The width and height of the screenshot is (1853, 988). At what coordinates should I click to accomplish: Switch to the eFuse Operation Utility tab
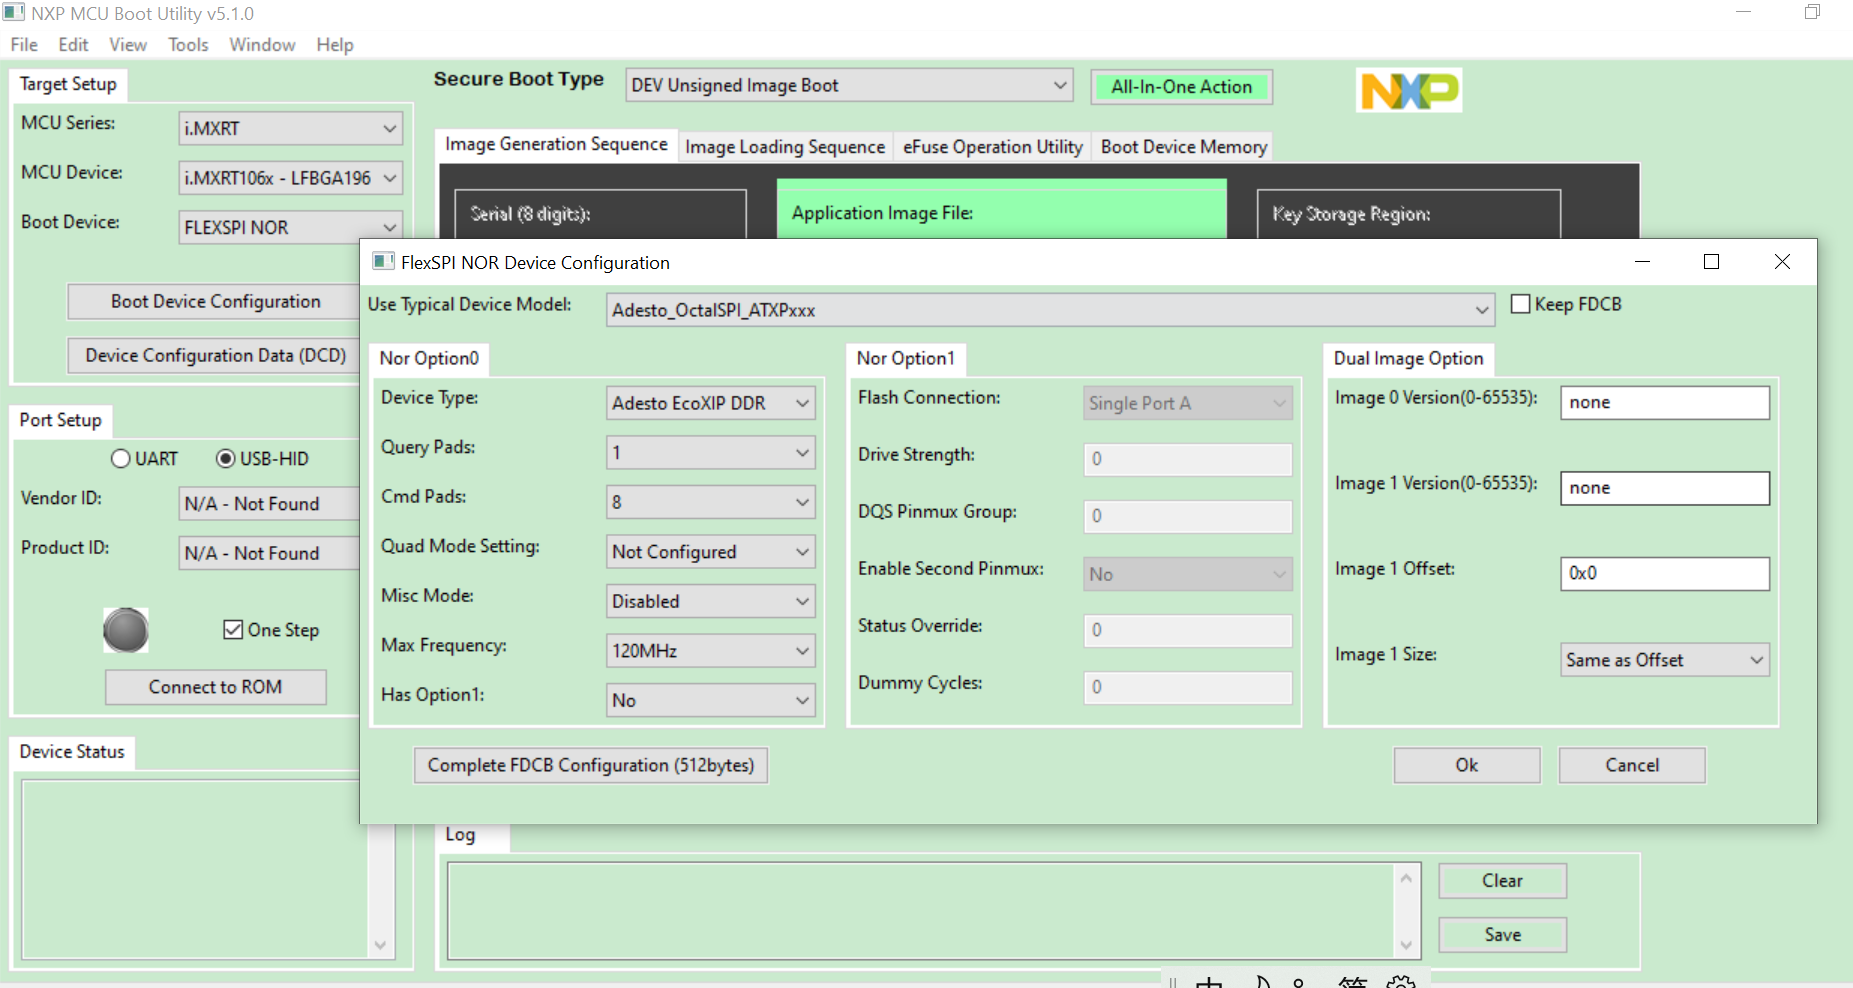991,146
